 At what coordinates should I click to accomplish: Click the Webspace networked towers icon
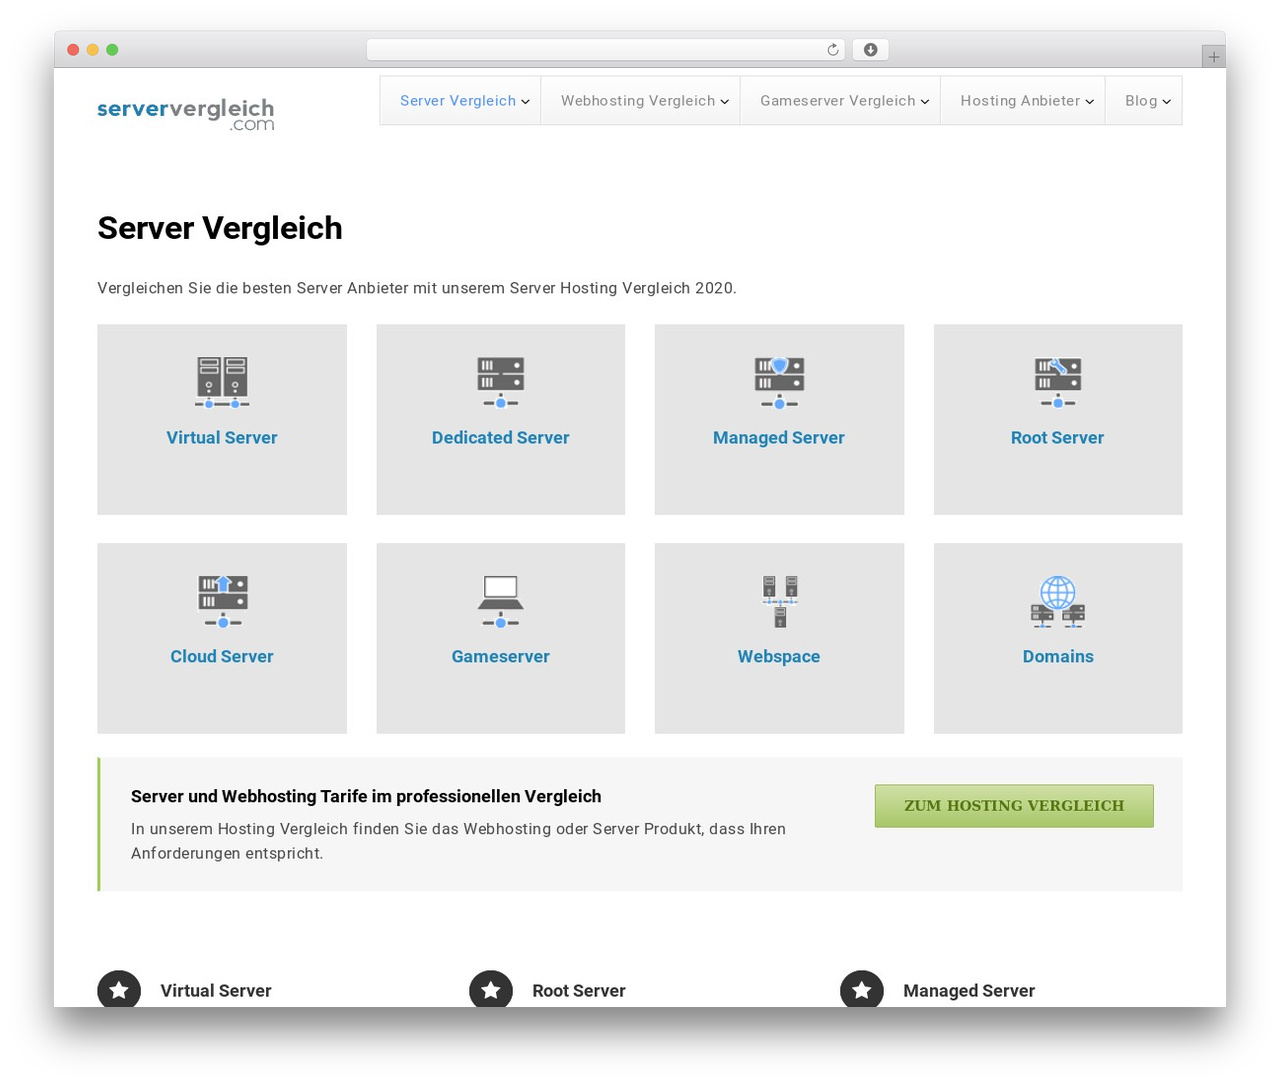click(779, 601)
